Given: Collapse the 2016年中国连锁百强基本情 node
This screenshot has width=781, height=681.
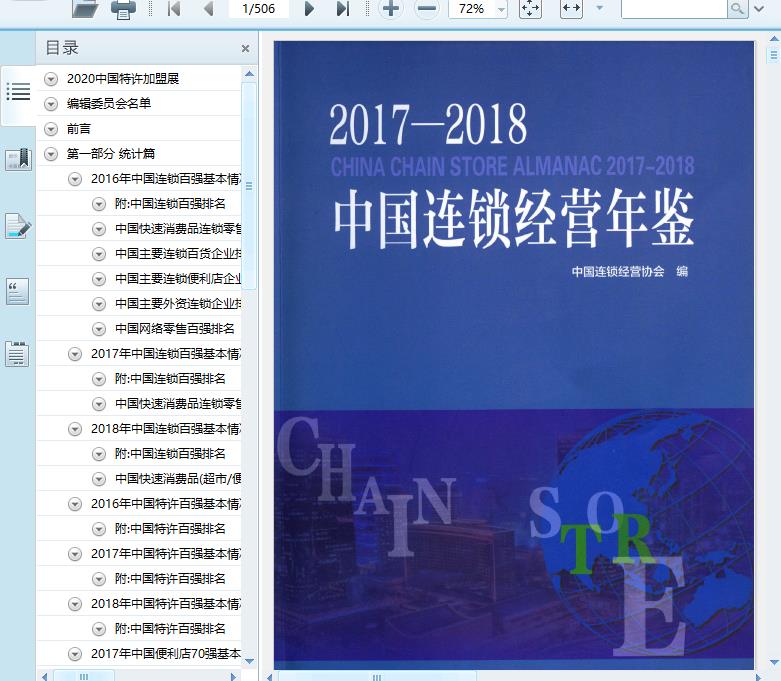Looking at the screenshot, I should (75, 179).
